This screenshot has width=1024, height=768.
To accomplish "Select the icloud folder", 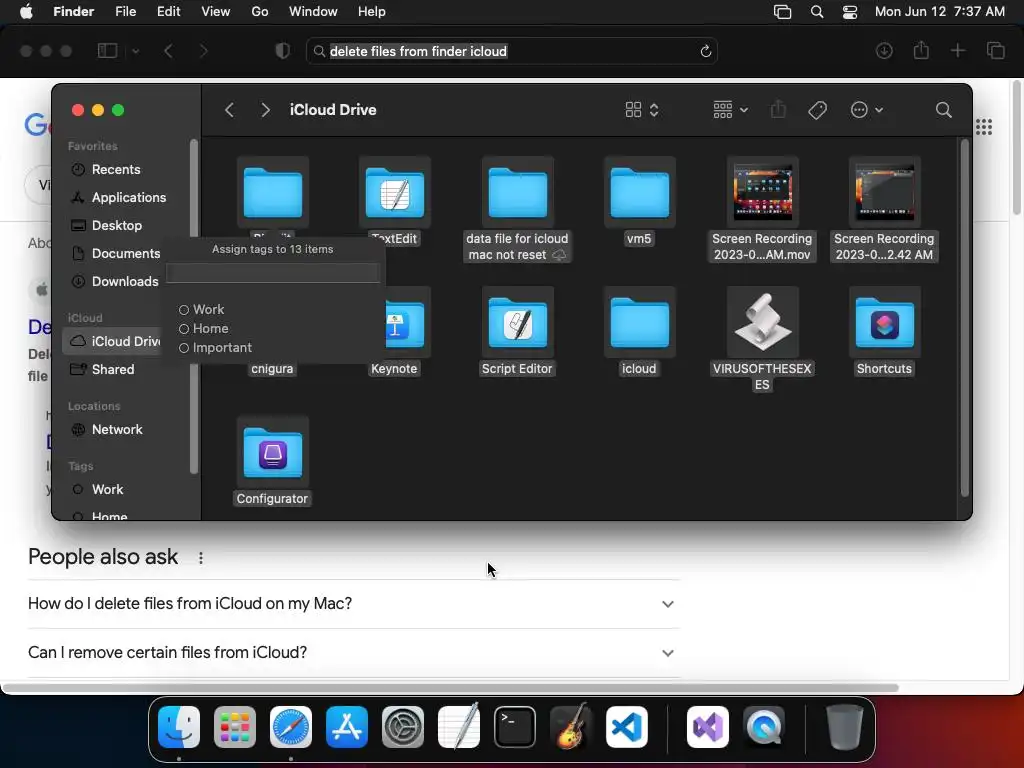I will [639, 323].
